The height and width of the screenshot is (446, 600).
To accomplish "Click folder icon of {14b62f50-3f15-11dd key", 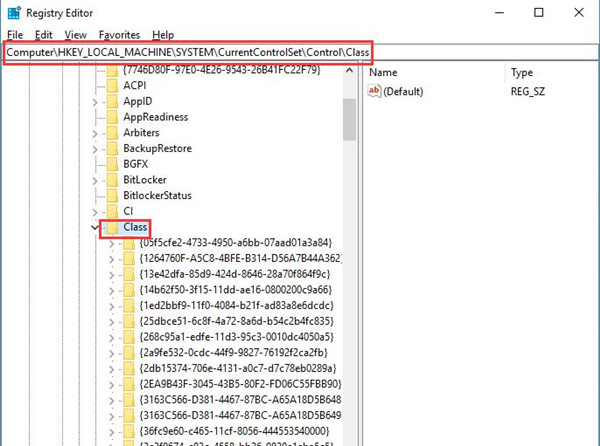I will coord(129,290).
